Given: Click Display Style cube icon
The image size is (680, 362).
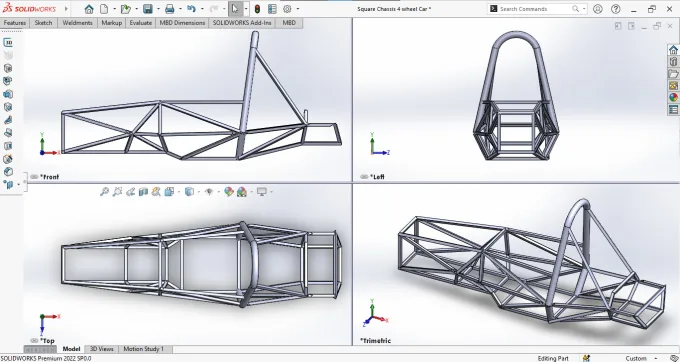Looking at the screenshot, I should (189, 192).
